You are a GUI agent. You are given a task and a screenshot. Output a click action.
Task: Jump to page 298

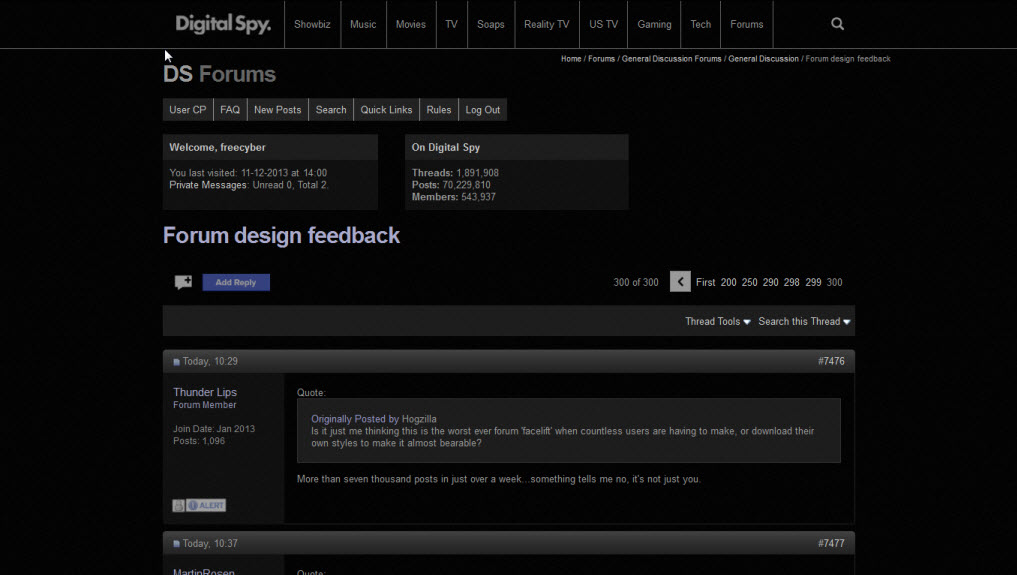791,282
